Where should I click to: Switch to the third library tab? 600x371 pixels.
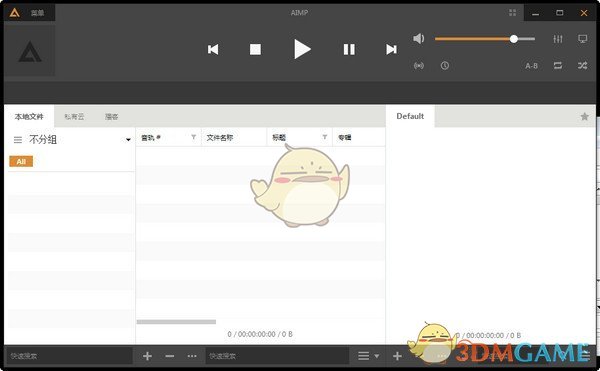pyautogui.click(x=112, y=117)
